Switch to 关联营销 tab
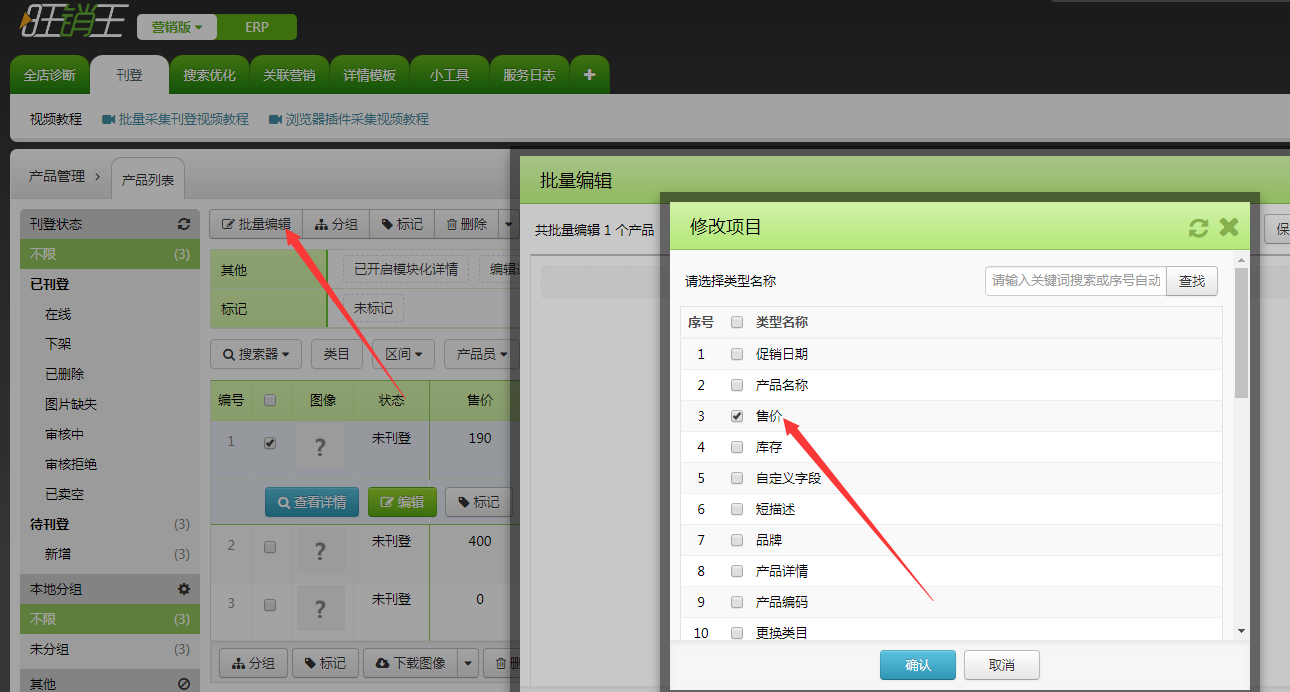This screenshot has height=692, width=1290. point(289,75)
